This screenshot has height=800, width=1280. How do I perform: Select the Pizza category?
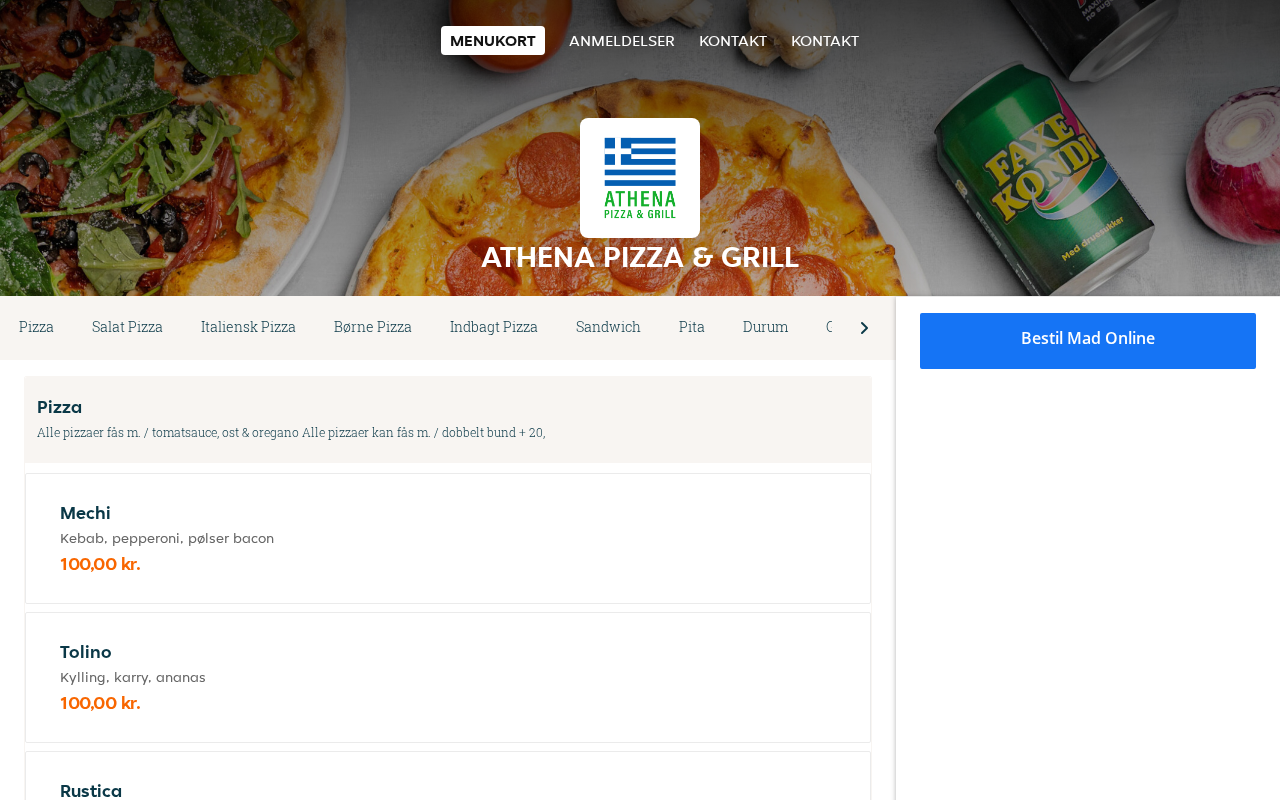[x=36, y=327]
